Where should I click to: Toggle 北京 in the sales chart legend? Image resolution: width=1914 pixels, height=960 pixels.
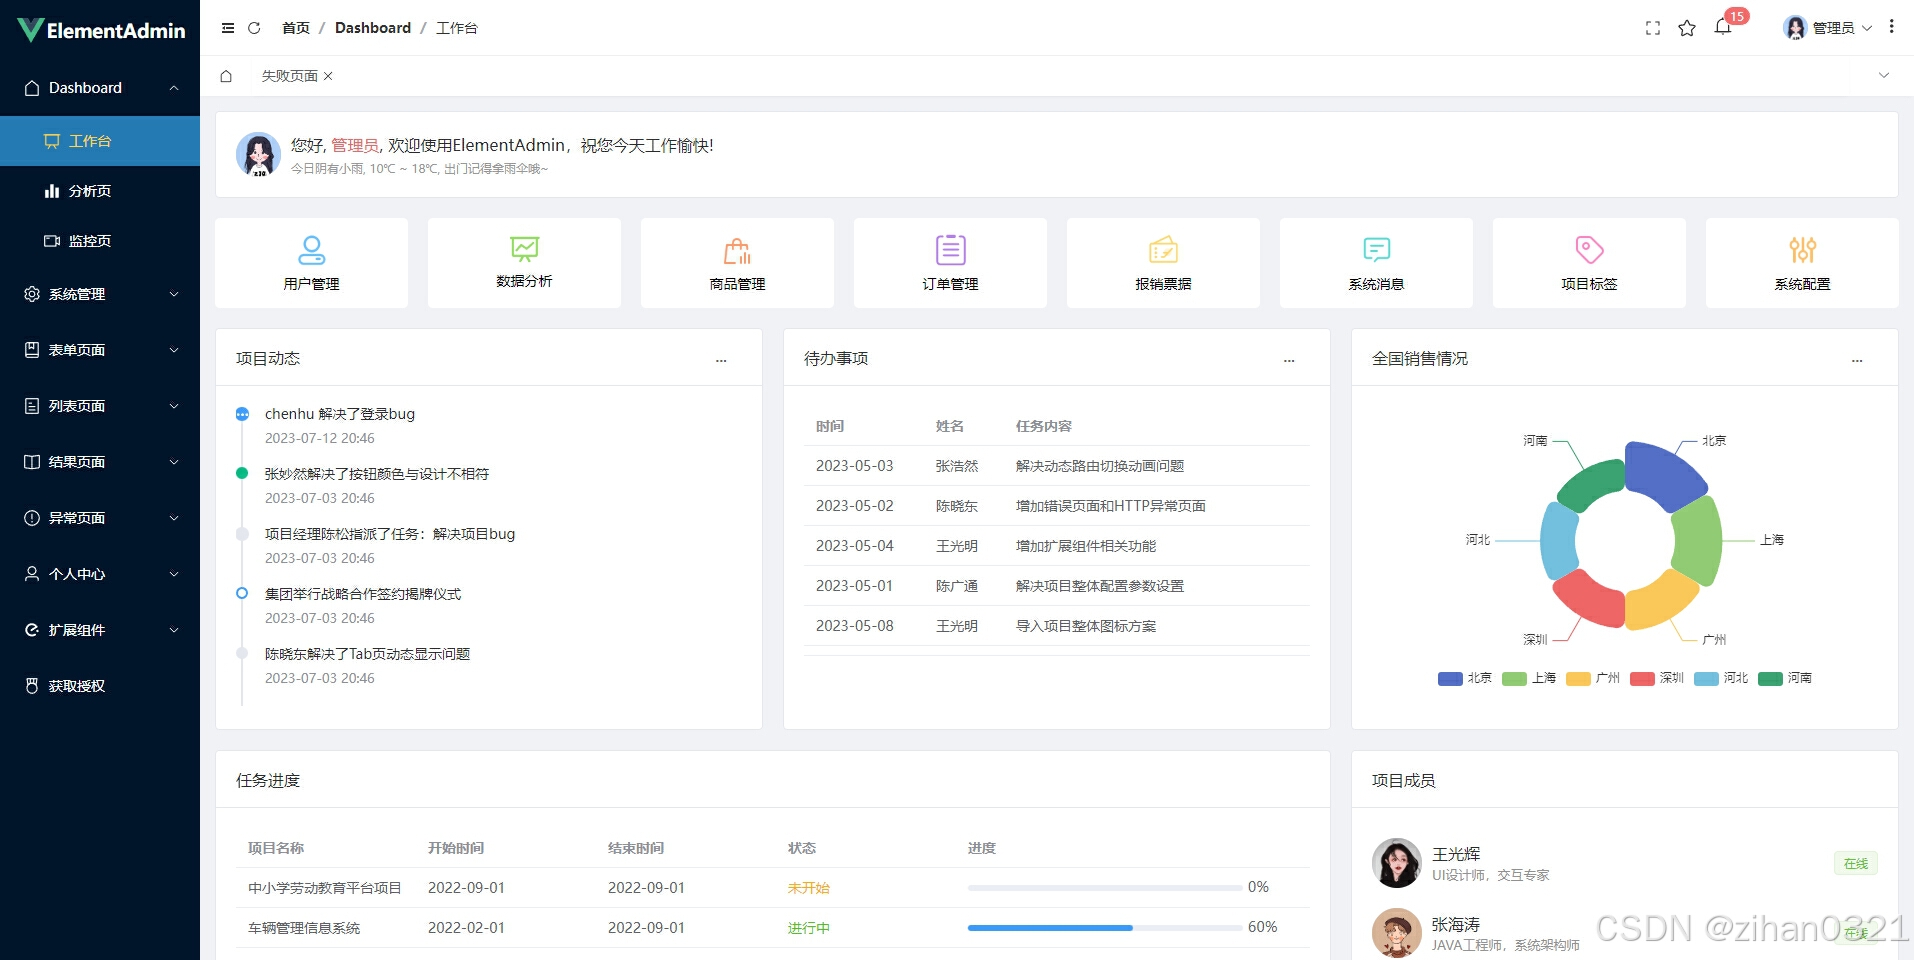point(1462,678)
